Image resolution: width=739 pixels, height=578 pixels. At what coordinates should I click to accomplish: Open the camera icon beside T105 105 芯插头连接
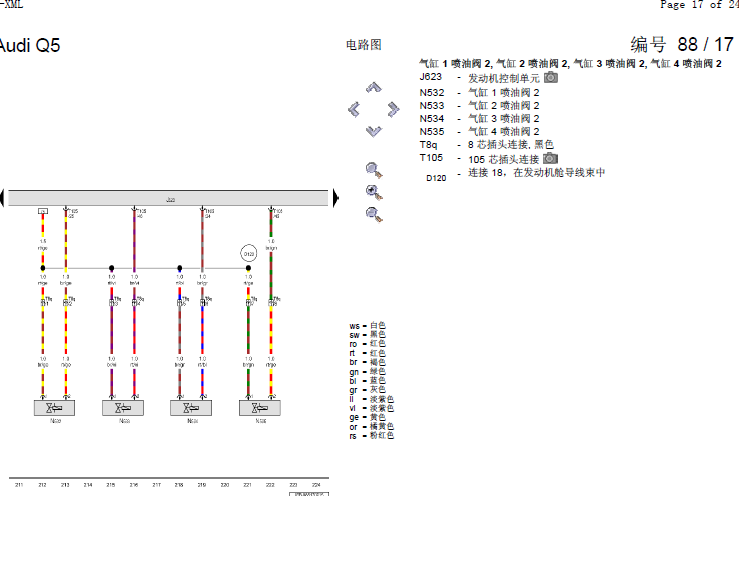point(550,158)
